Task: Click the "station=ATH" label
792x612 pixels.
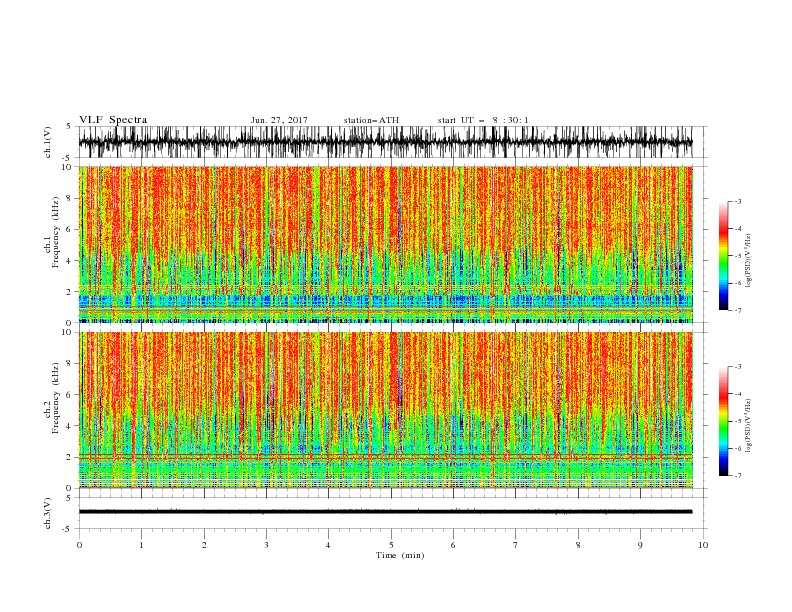Action: 371,120
